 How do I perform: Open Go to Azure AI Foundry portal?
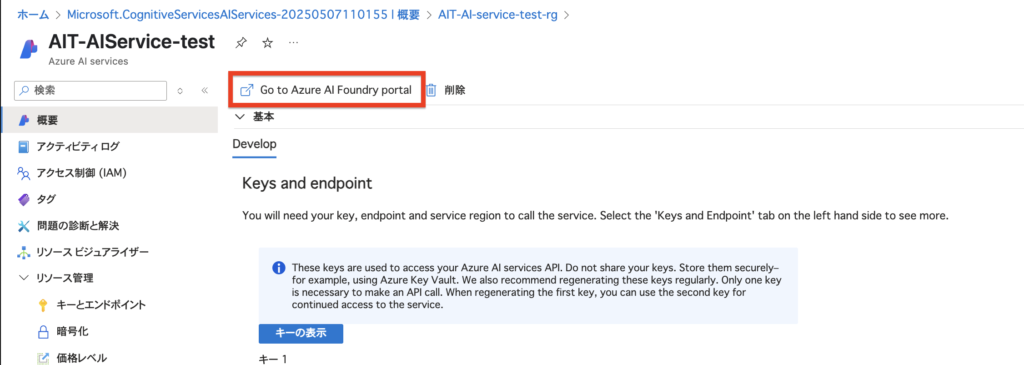(327, 90)
